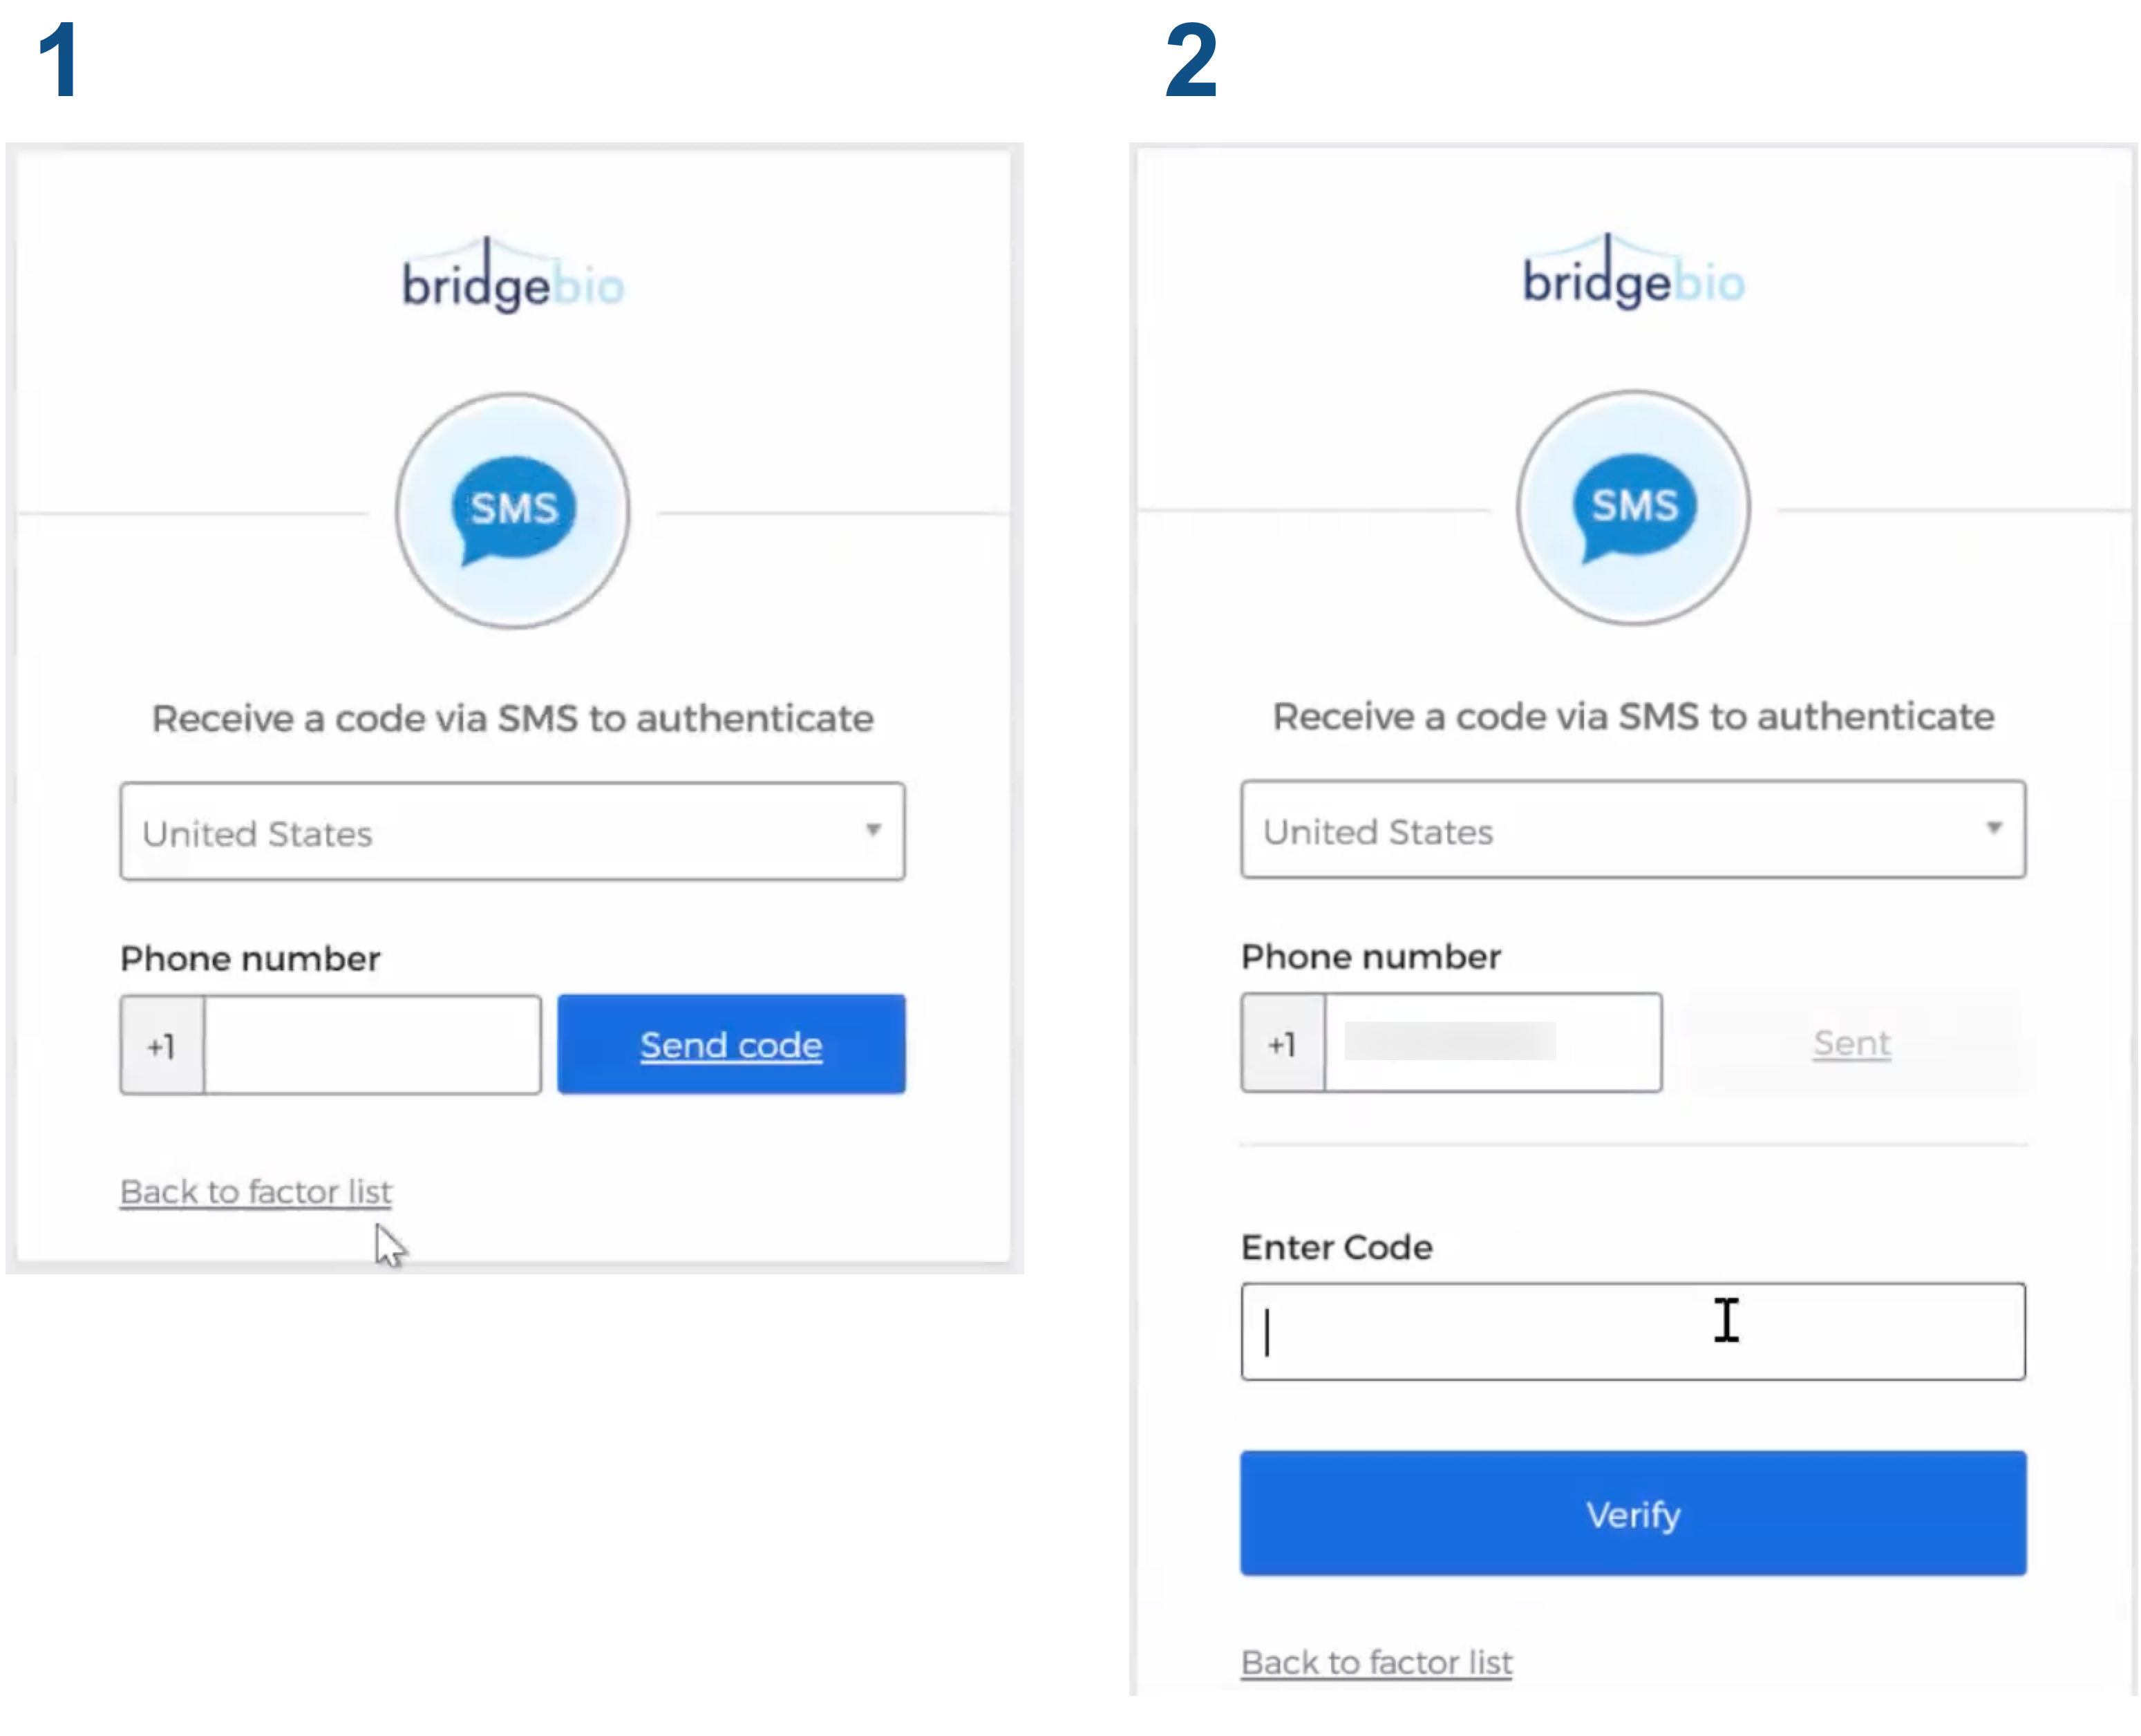Screen dimensions: 2141x1736
Task: Click the +1 country code prefix in panel 2
Action: point(1281,1043)
